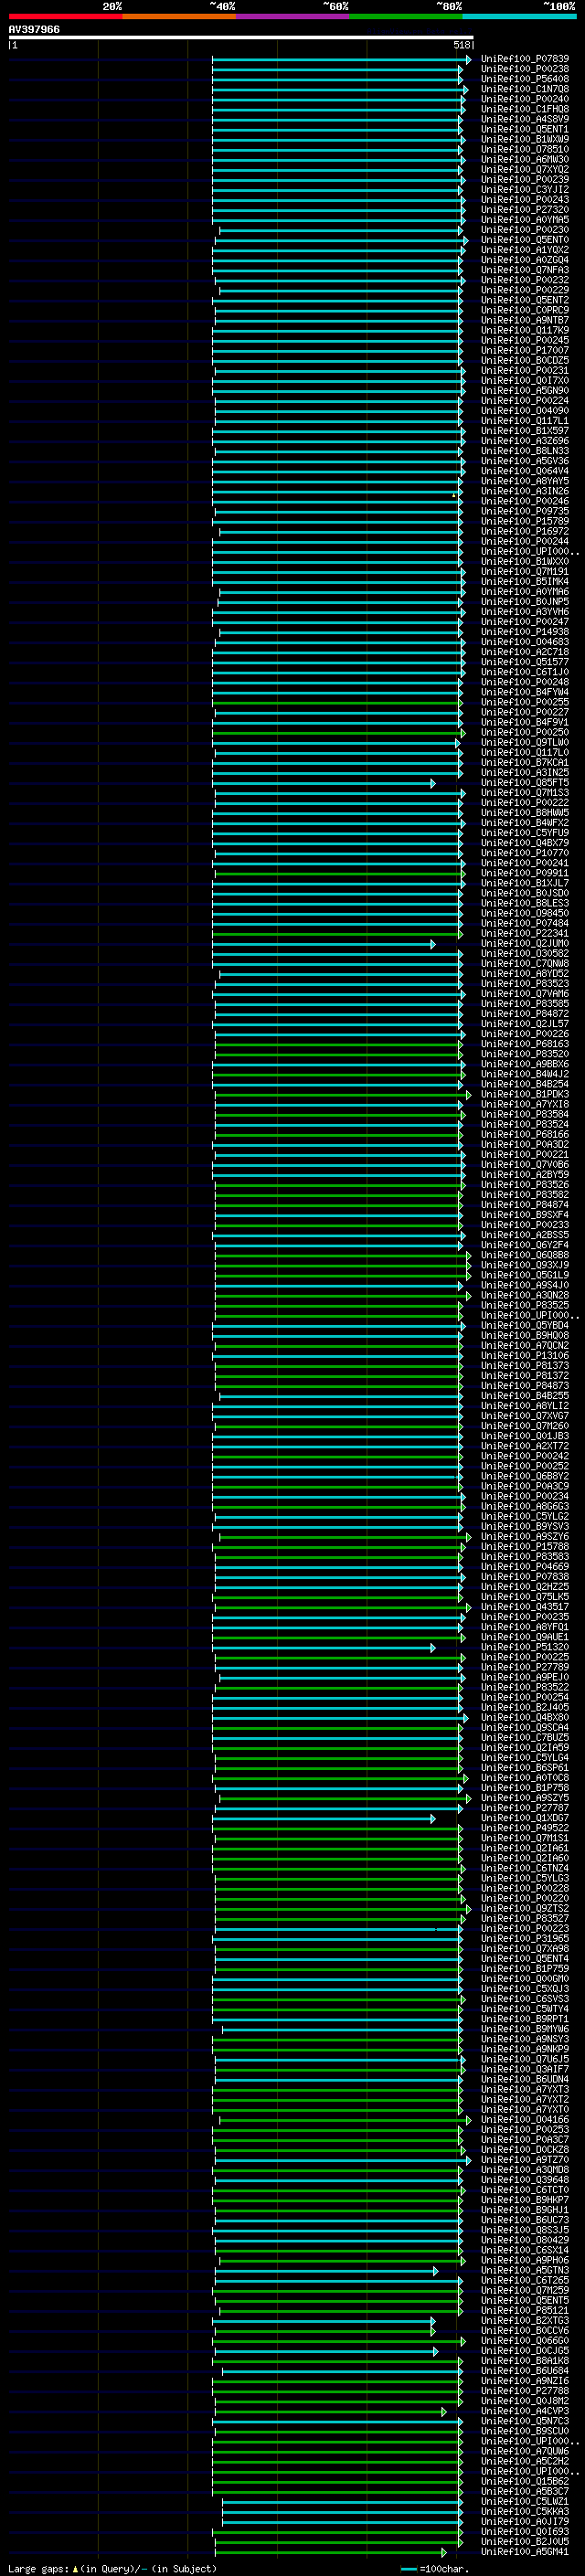Open hit UniRef100_P00240
Screen dimensions: 585x2576
tap(524, 99)
